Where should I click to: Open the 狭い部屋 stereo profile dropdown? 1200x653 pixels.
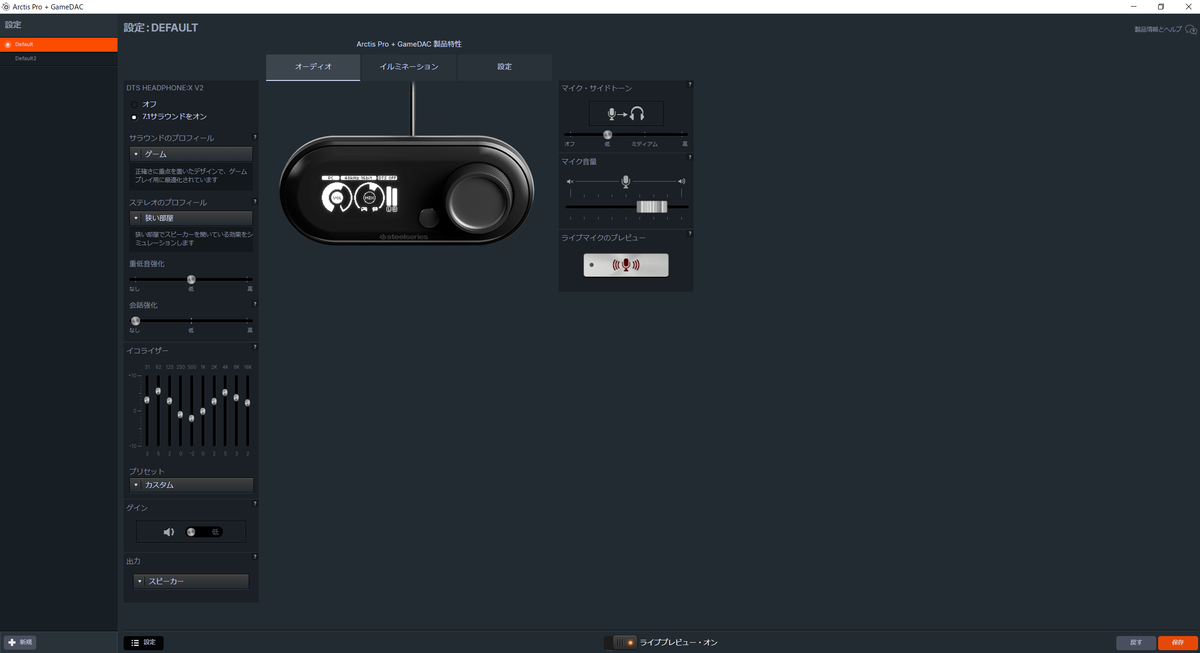[x=191, y=217]
